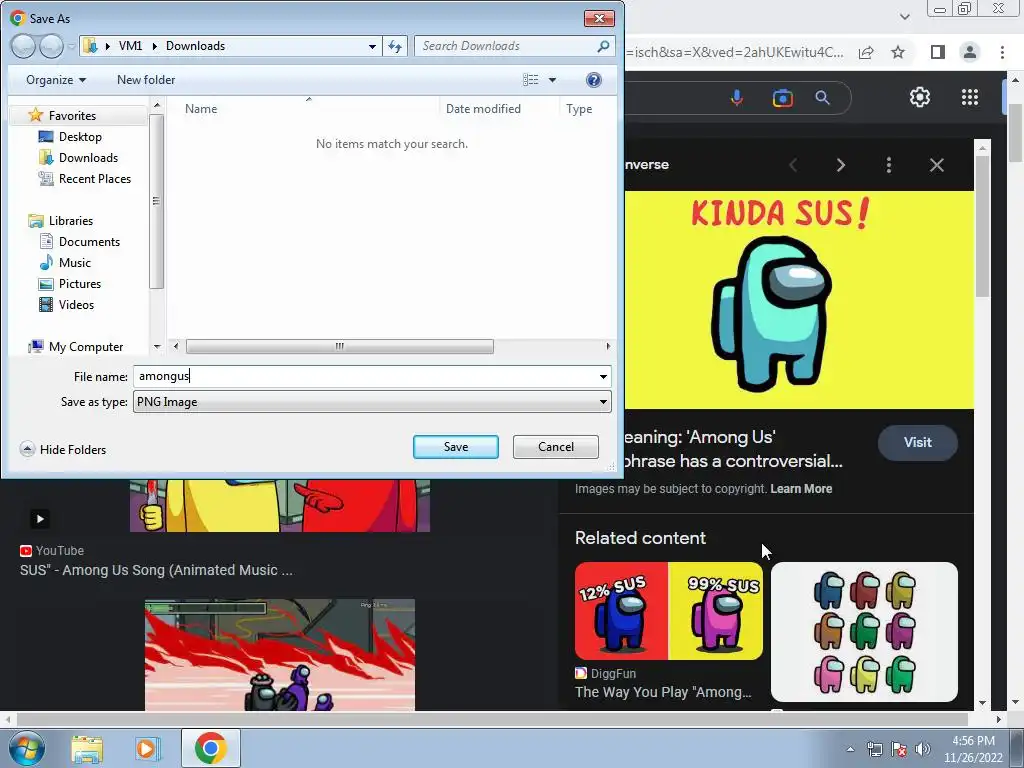The width and height of the screenshot is (1024, 768).
Task: Open the Help question mark icon
Action: pyautogui.click(x=593, y=80)
